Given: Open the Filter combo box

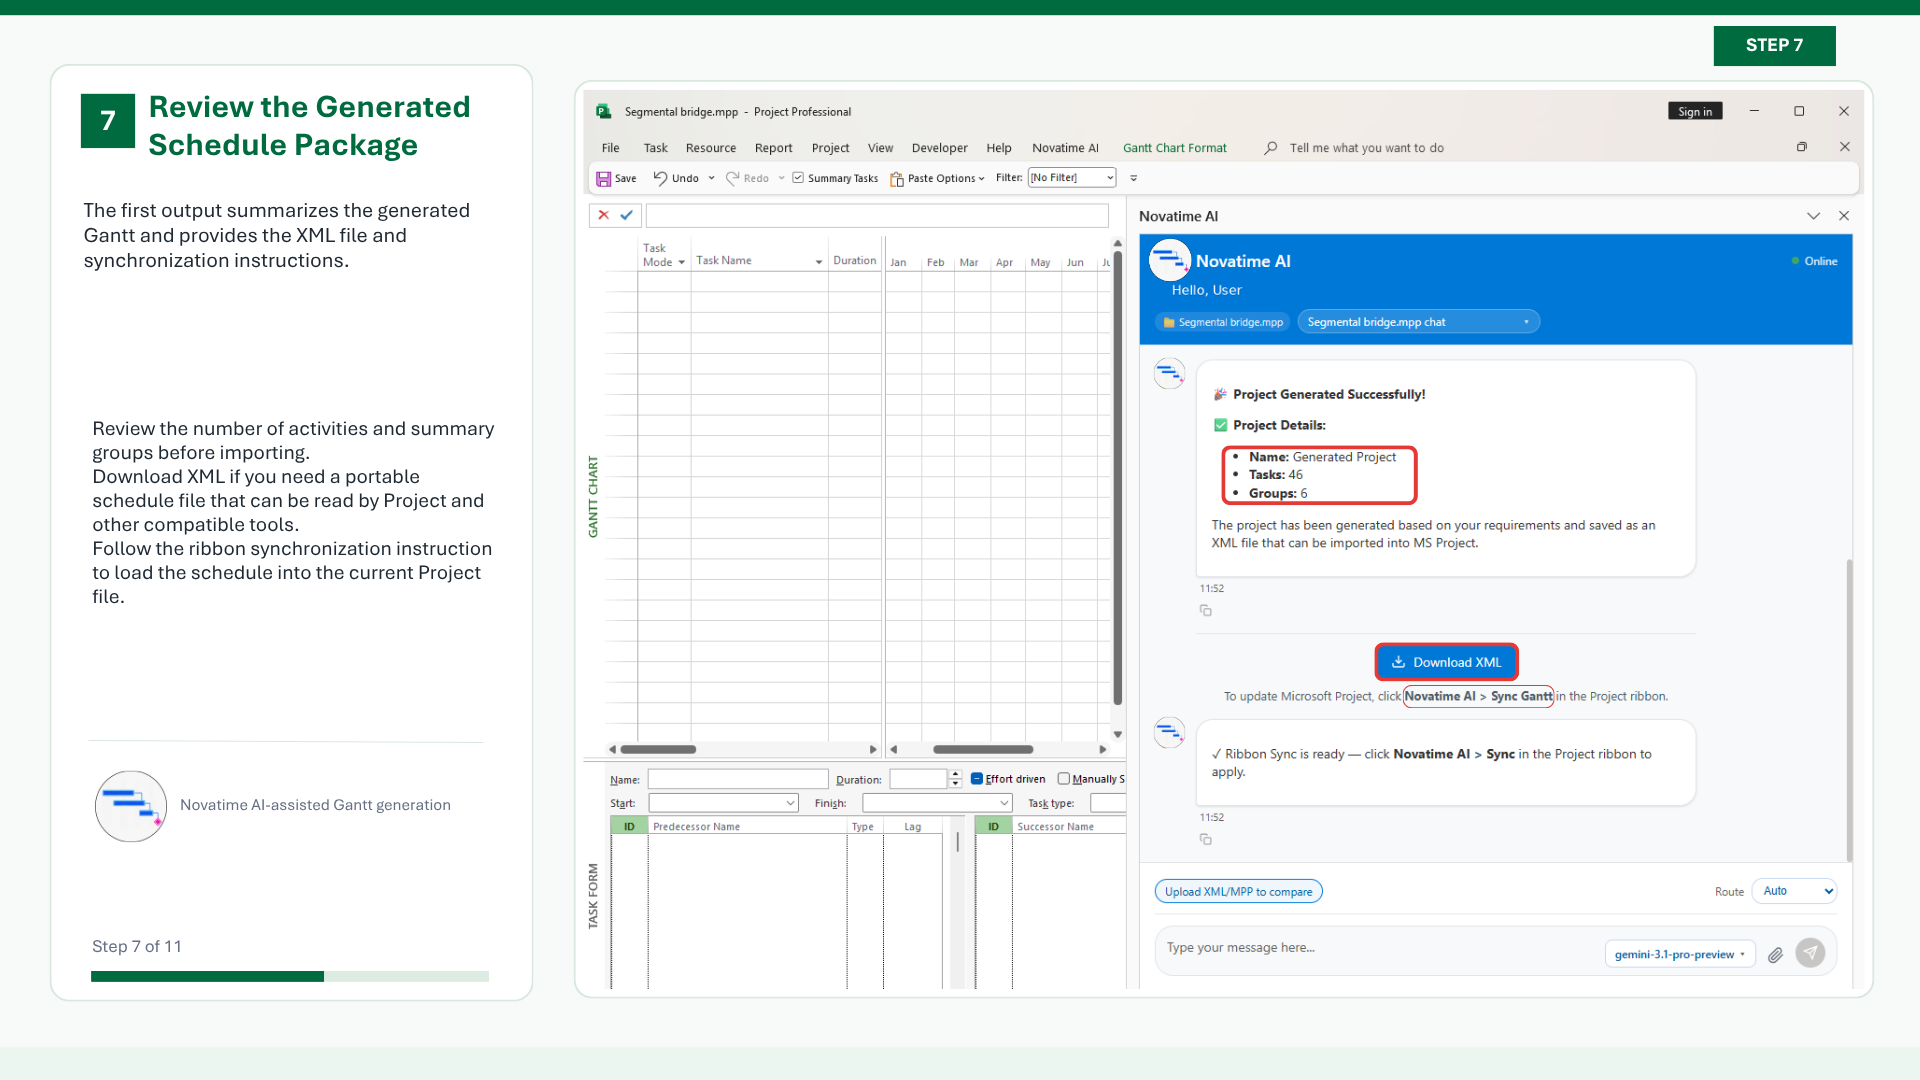Looking at the screenshot, I should pos(1072,178).
